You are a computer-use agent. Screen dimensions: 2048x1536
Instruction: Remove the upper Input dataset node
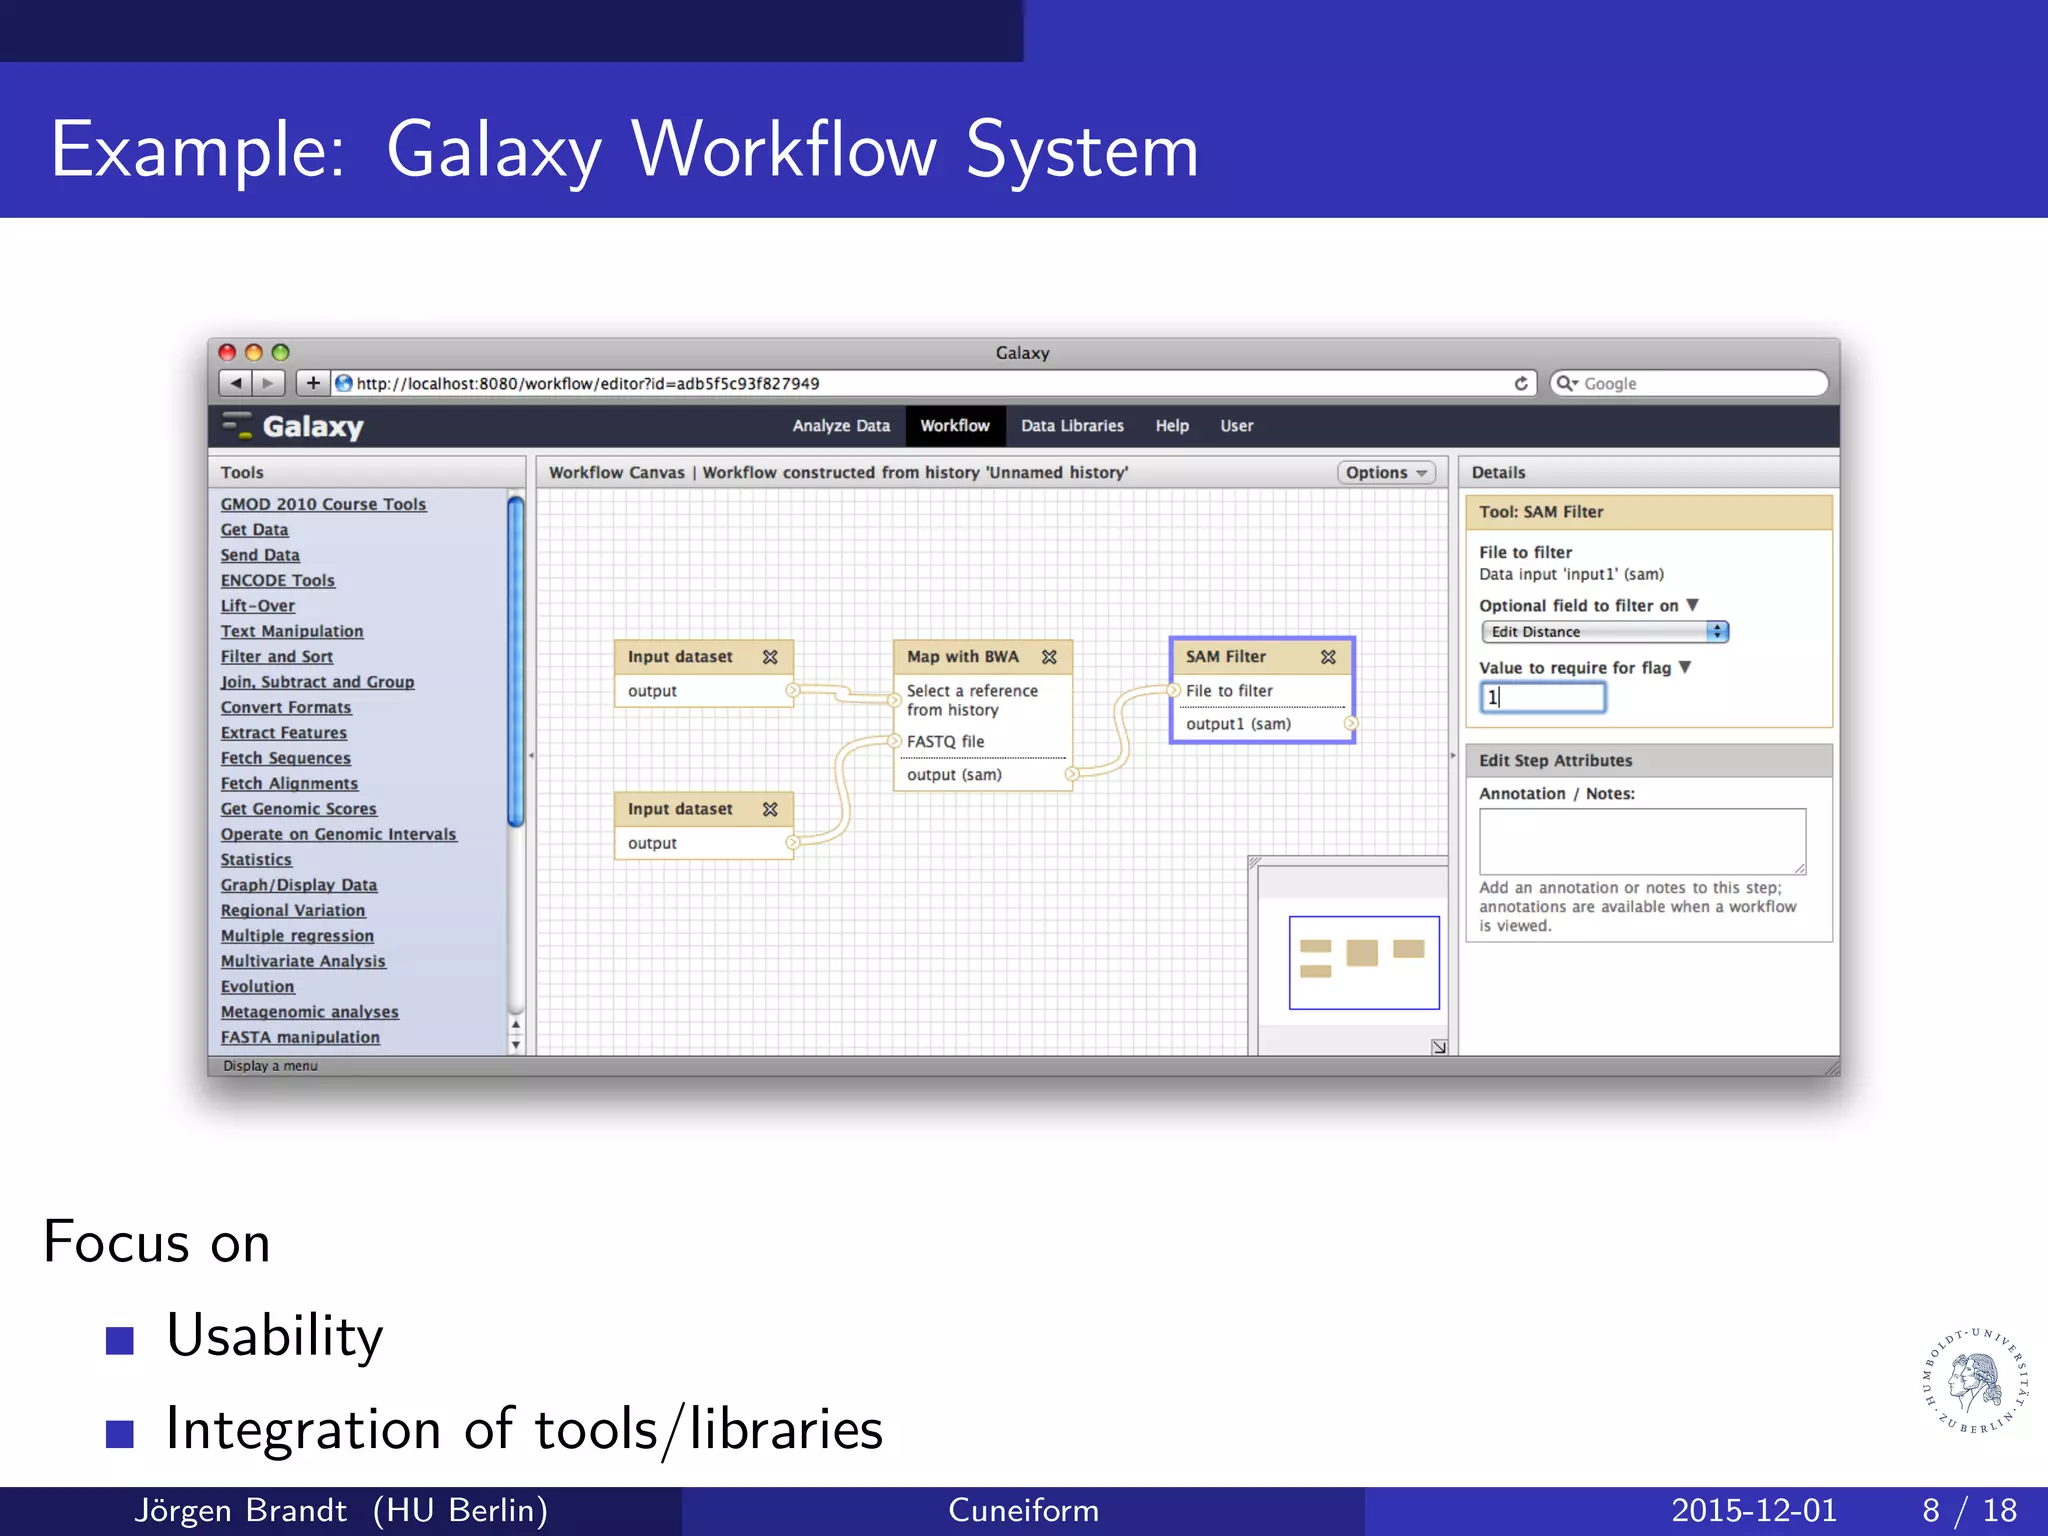pyautogui.click(x=770, y=657)
